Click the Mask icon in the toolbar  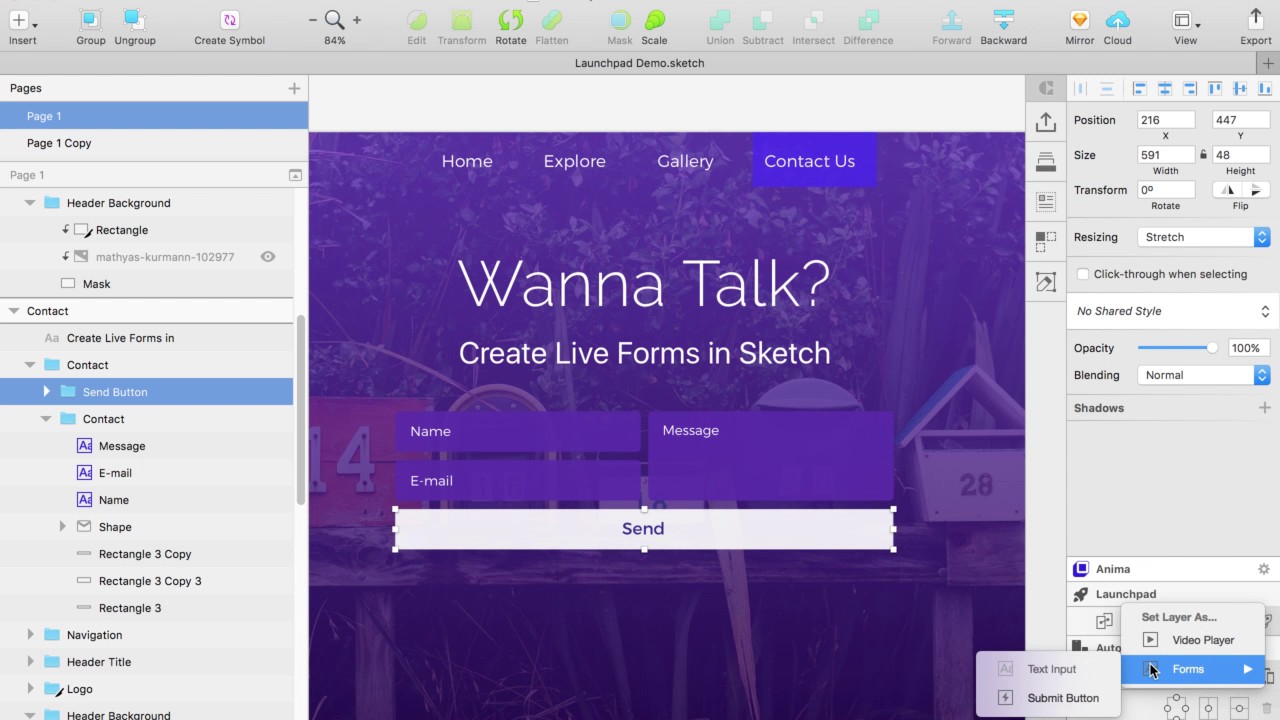[619, 22]
